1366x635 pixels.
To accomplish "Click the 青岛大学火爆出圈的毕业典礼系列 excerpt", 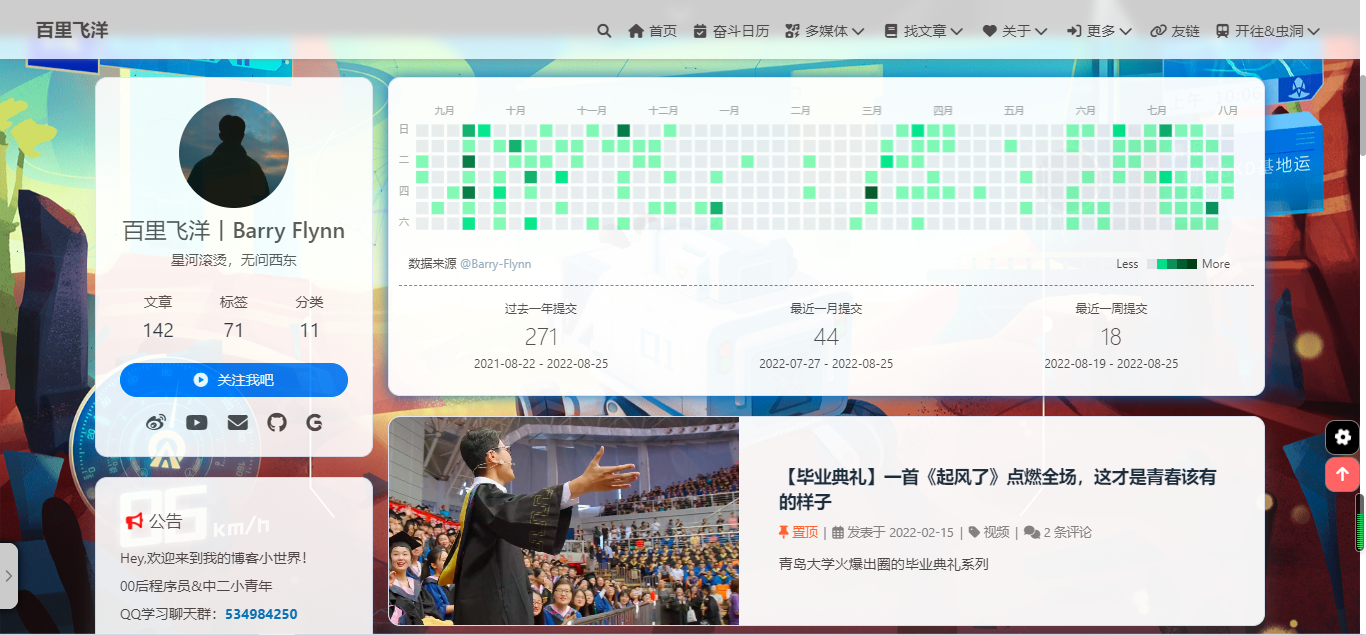I will 884,564.
